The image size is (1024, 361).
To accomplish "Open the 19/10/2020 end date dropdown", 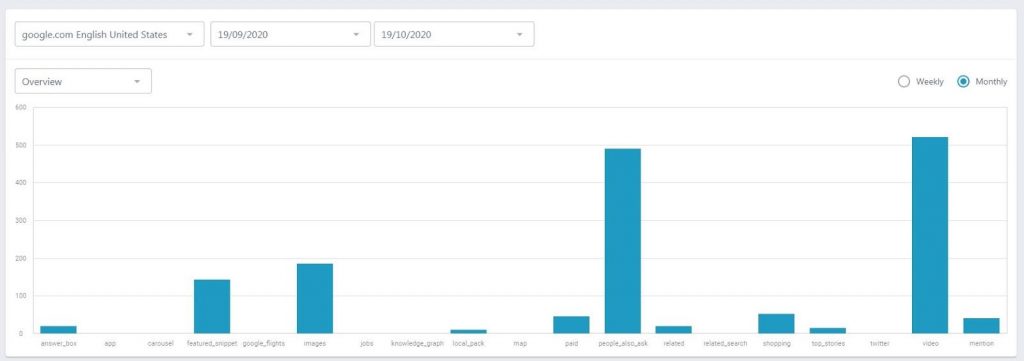I will [x=454, y=35].
